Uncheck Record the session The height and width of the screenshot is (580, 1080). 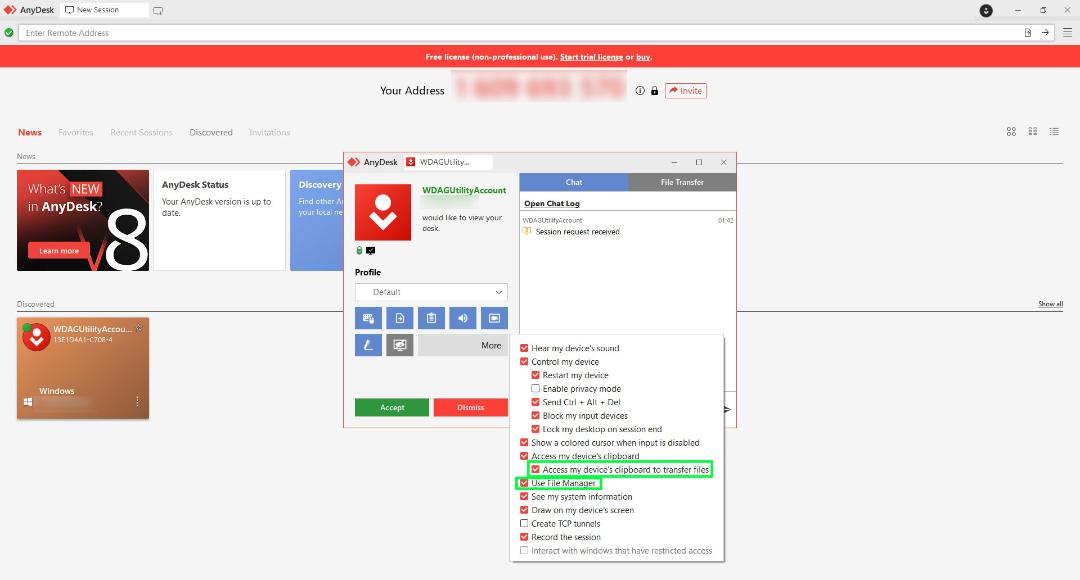click(524, 537)
